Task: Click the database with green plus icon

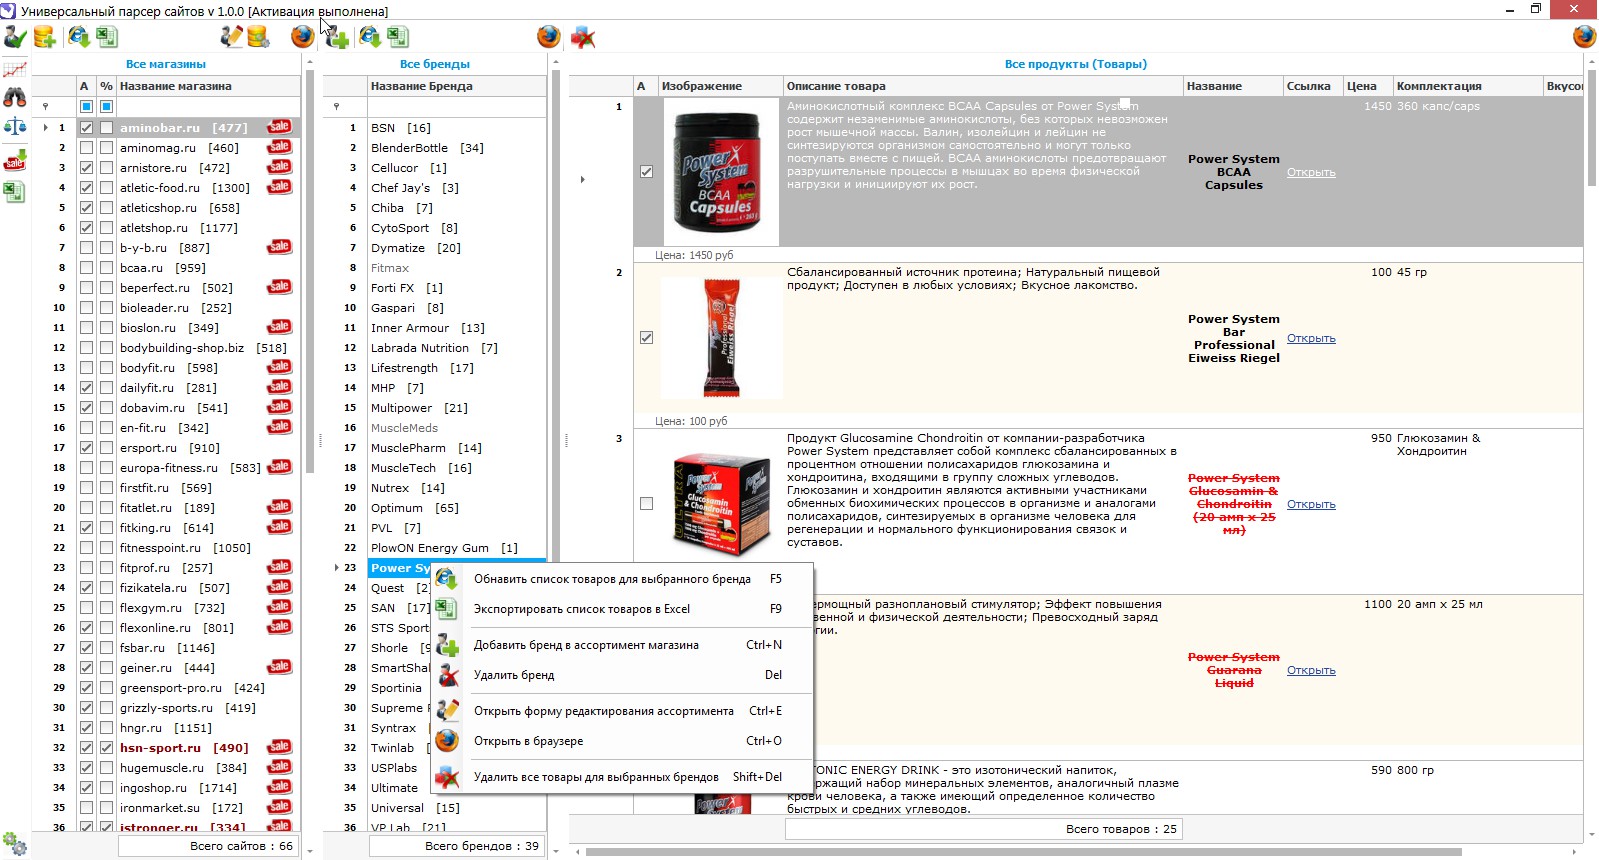Action: [44, 38]
